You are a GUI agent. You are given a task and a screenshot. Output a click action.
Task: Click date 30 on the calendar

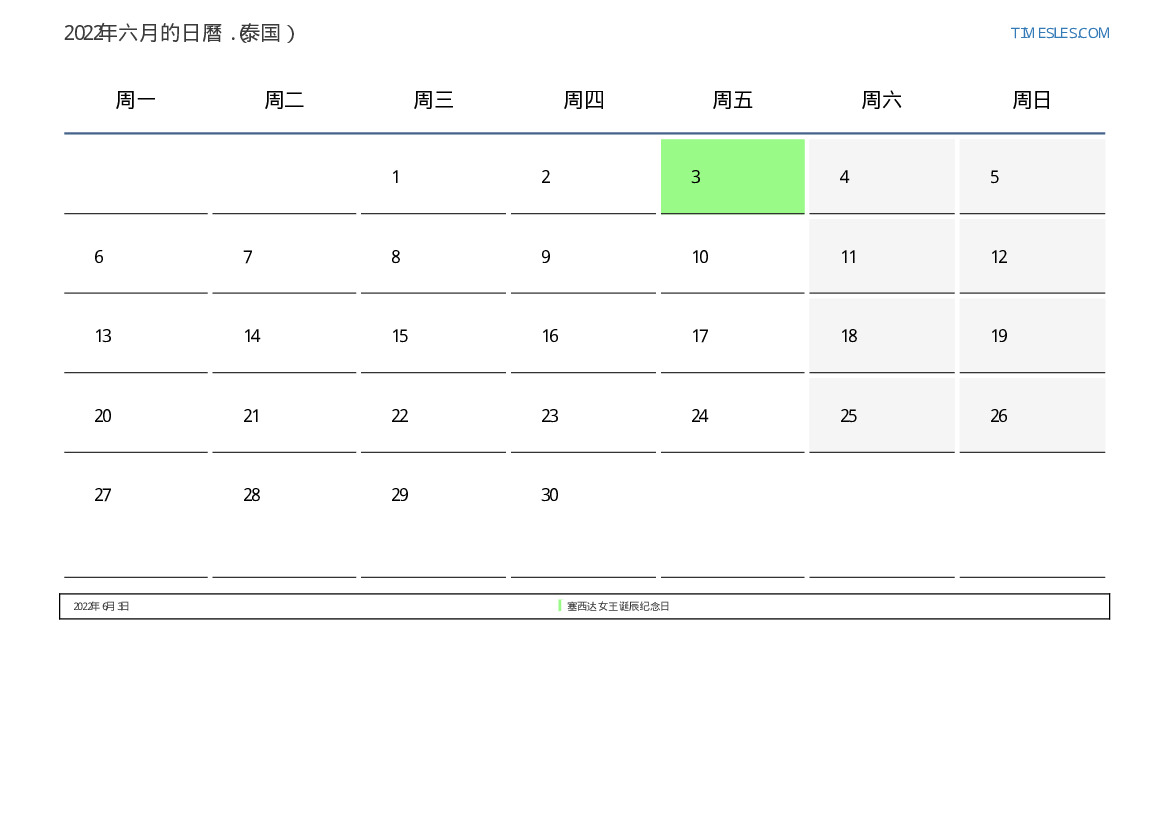point(583,495)
